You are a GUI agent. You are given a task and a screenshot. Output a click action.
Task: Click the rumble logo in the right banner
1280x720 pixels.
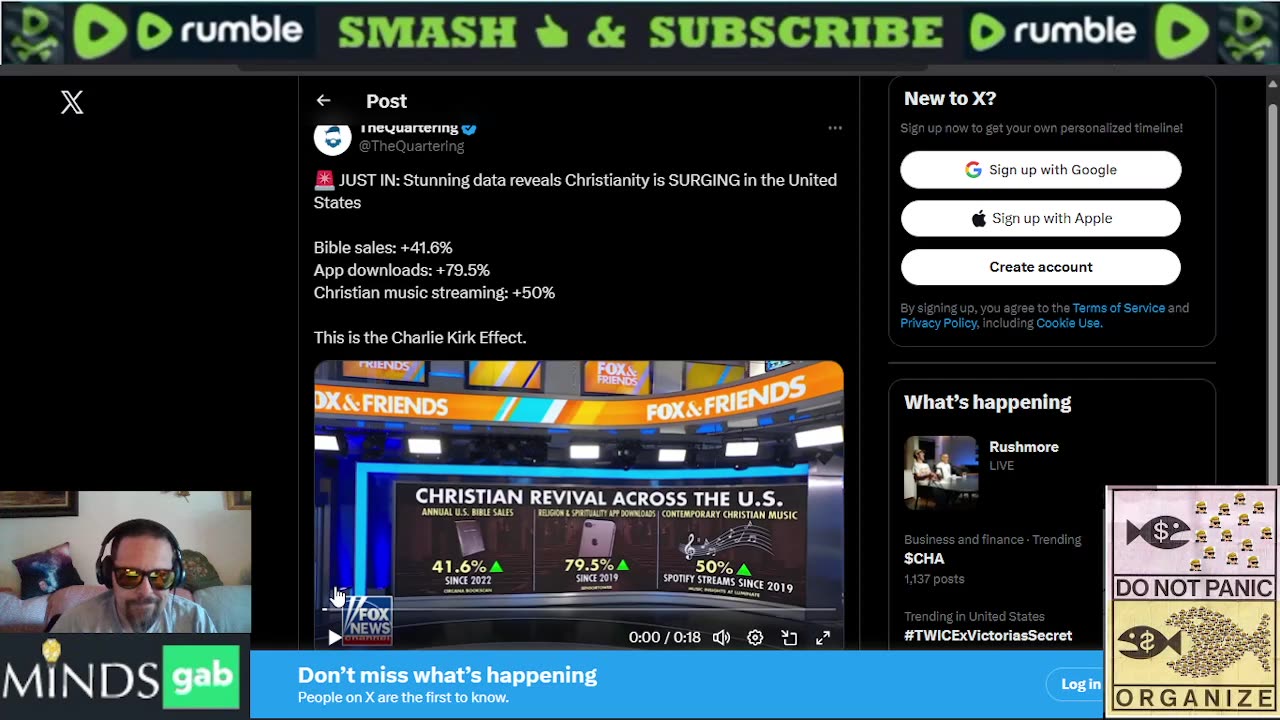[1053, 31]
